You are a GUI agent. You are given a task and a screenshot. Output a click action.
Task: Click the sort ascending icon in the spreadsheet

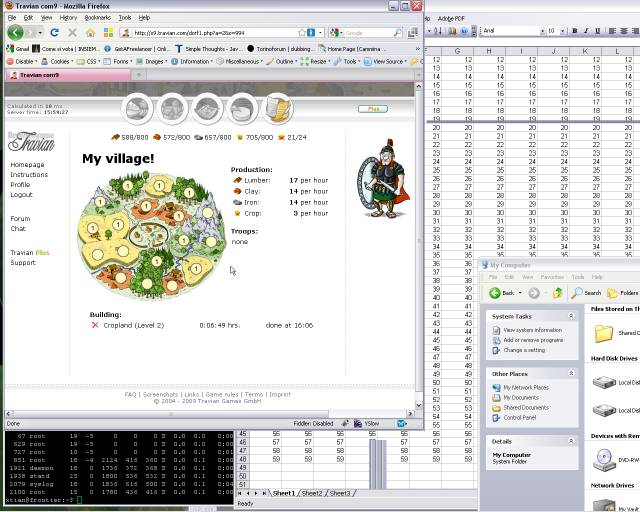point(438,31)
